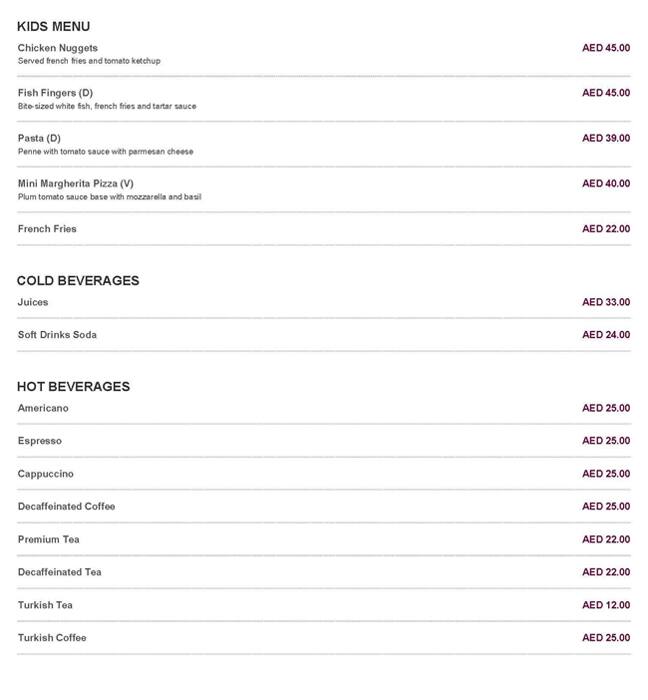This screenshot has width=648, height=700.
Task: Click the Turkish Tea AED 12.00 price
Action: pyautogui.click(x=606, y=605)
